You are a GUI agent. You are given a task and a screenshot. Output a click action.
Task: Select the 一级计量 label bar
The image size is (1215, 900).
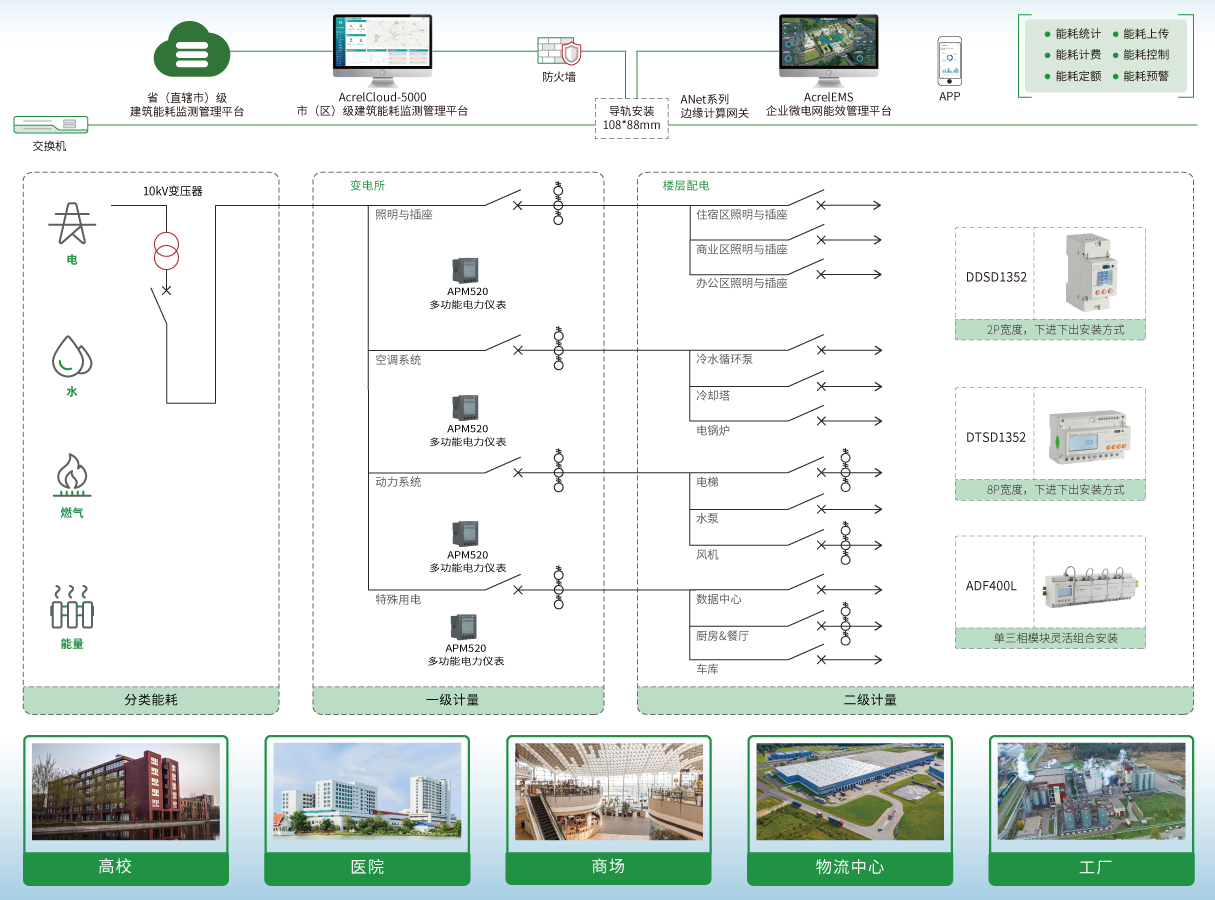point(458,700)
